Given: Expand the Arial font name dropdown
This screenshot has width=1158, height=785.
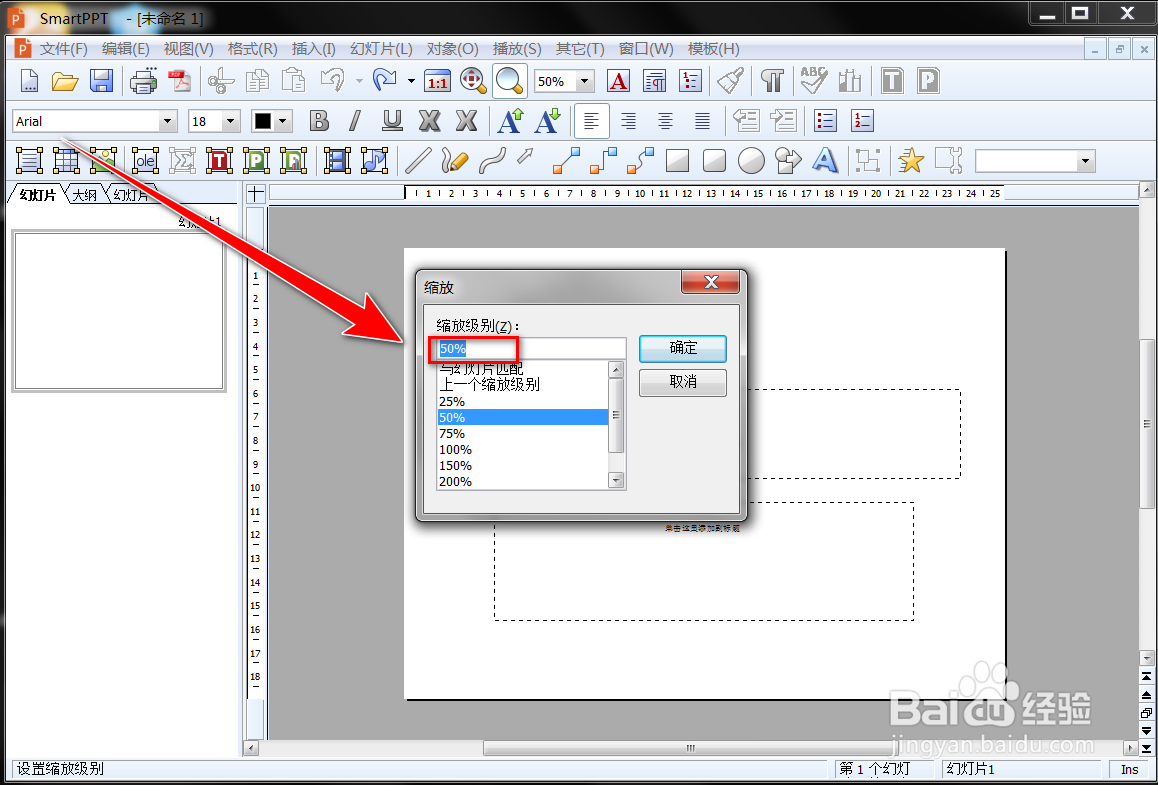Looking at the screenshot, I should [168, 121].
